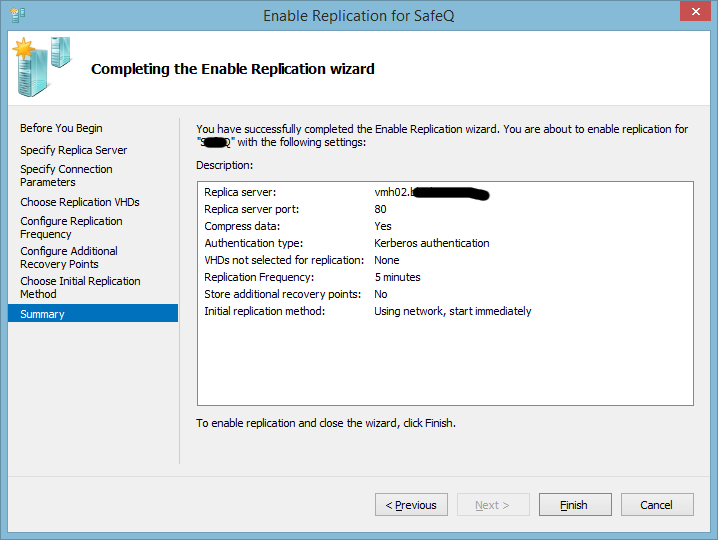Click the greyed-out Next button
This screenshot has height=540, width=718.
tap(493, 505)
